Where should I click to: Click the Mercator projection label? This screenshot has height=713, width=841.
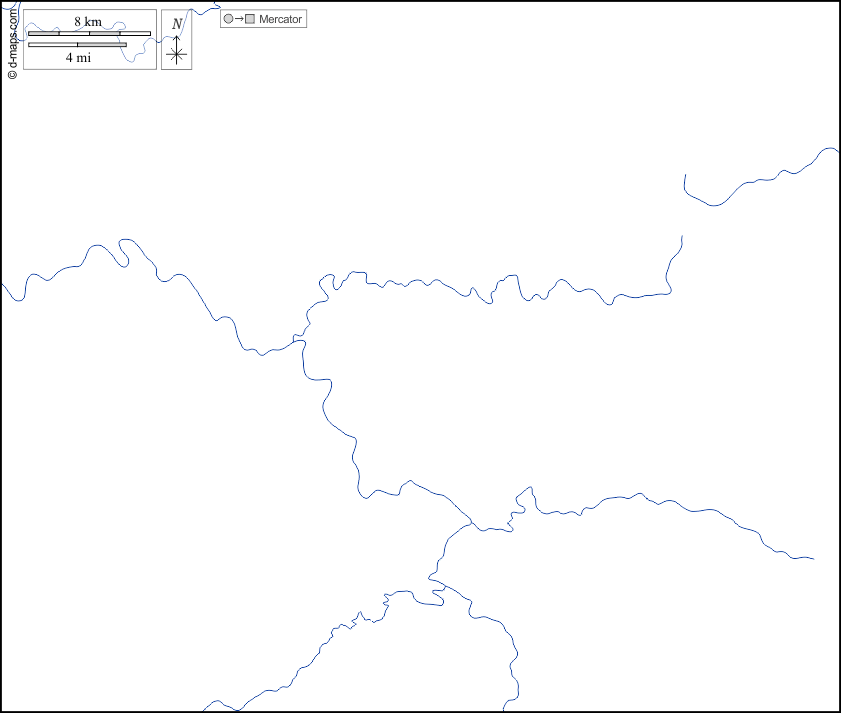click(280, 19)
